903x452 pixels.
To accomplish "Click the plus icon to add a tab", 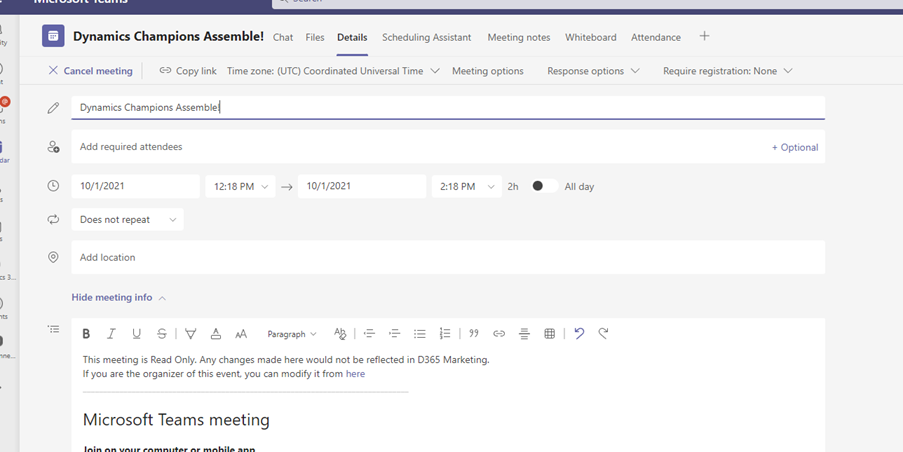I will pyautogui.click(x=704, y=36).
